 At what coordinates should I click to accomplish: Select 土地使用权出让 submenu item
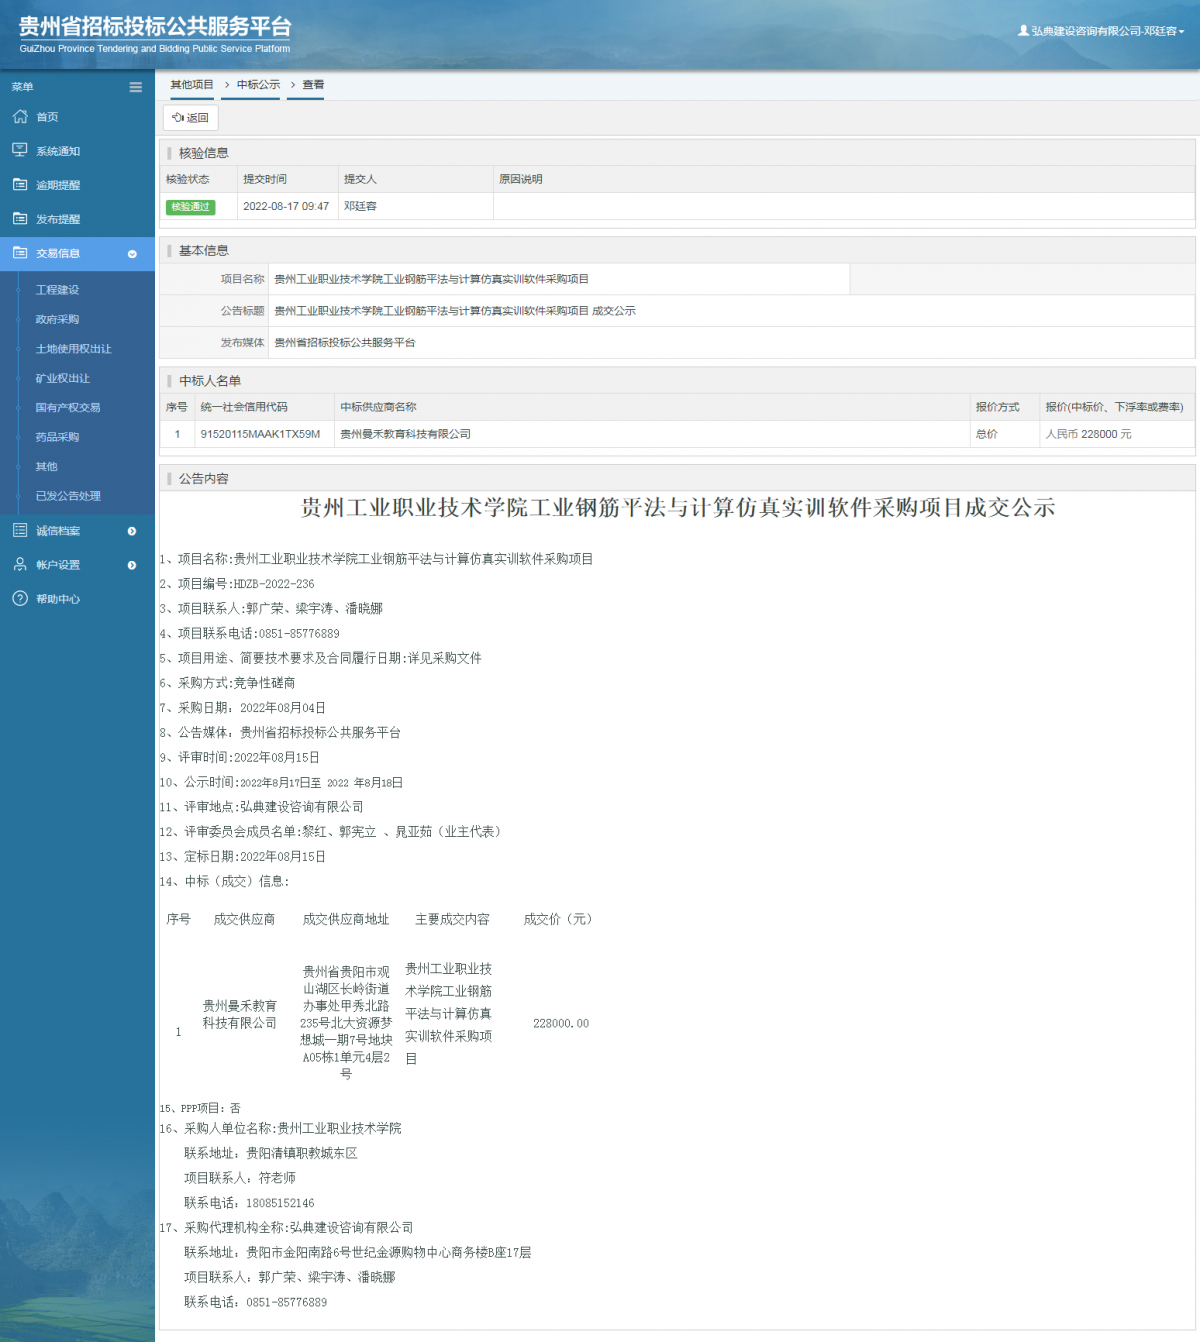pyautogui.click(x=73, y=349)
